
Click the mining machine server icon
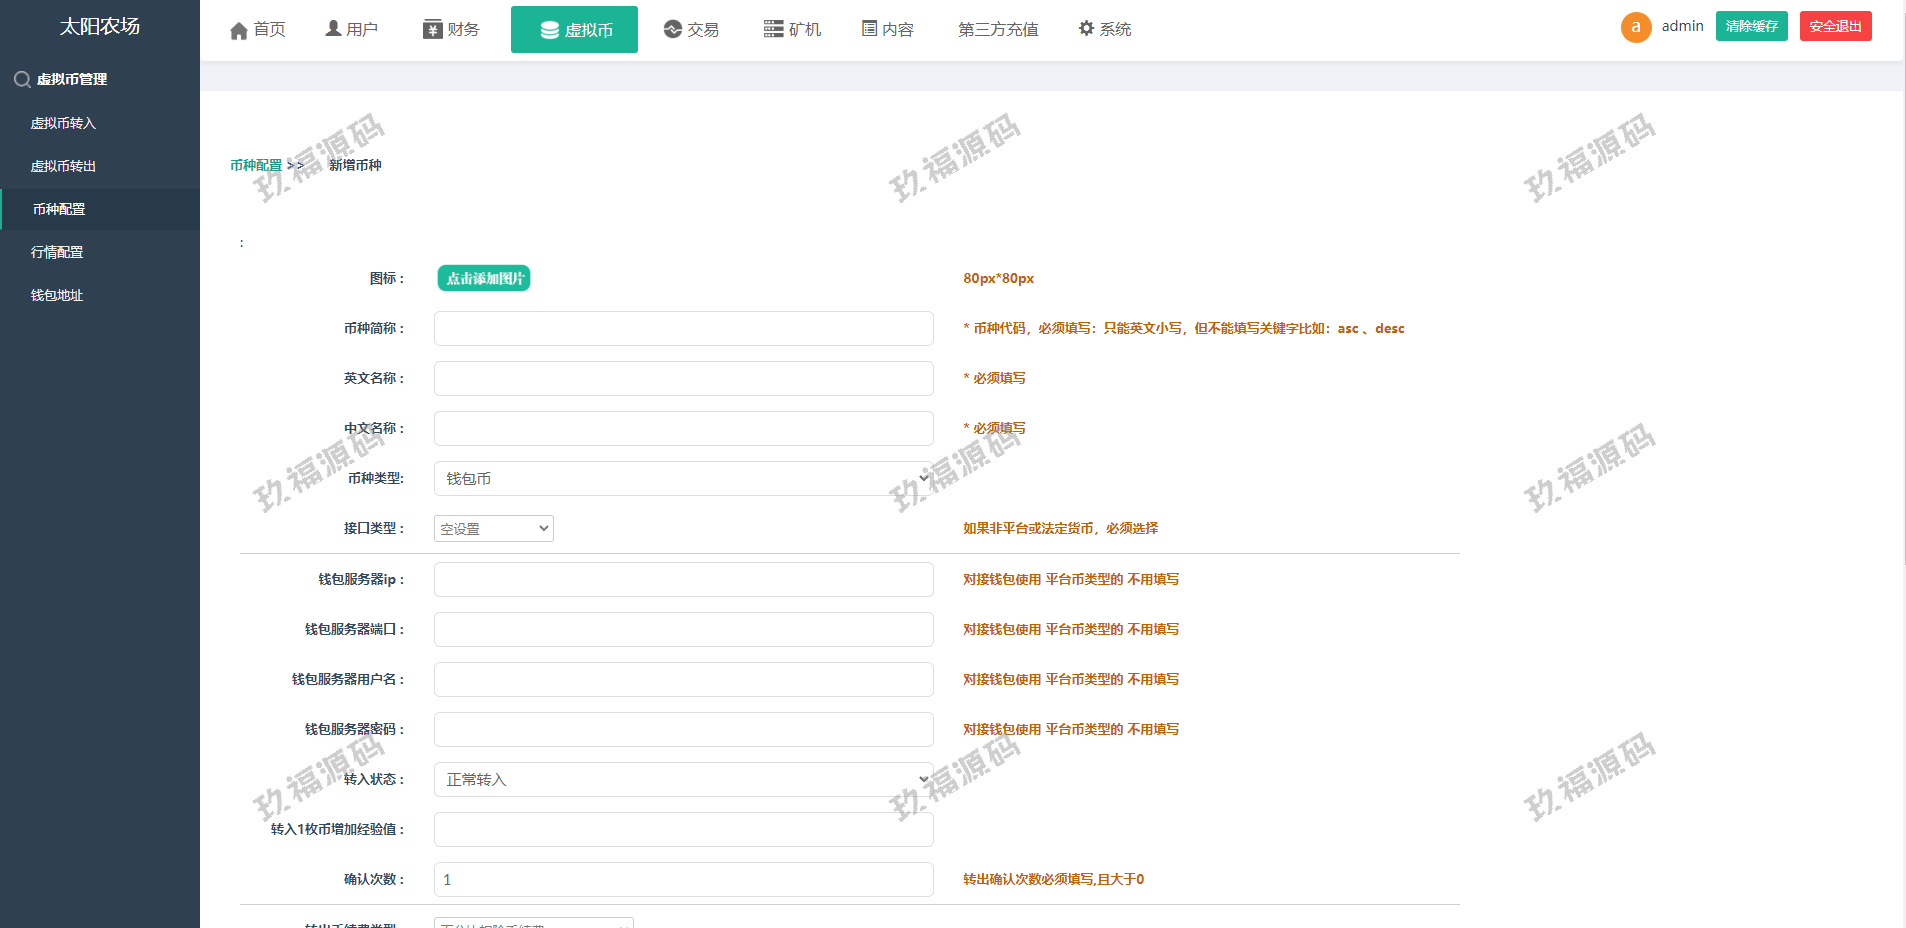click(x=773, y=29)
